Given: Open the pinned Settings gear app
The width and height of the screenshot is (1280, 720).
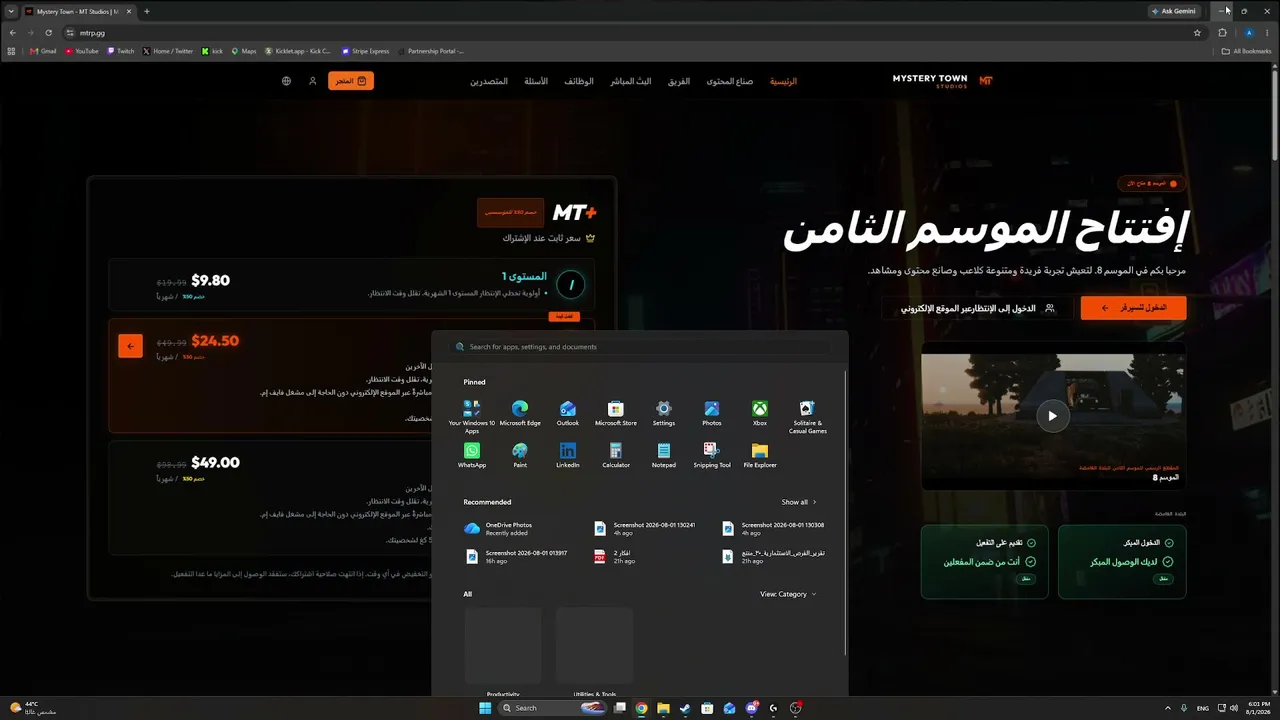Looking at the screenshot, I should (x=664, y=414).
